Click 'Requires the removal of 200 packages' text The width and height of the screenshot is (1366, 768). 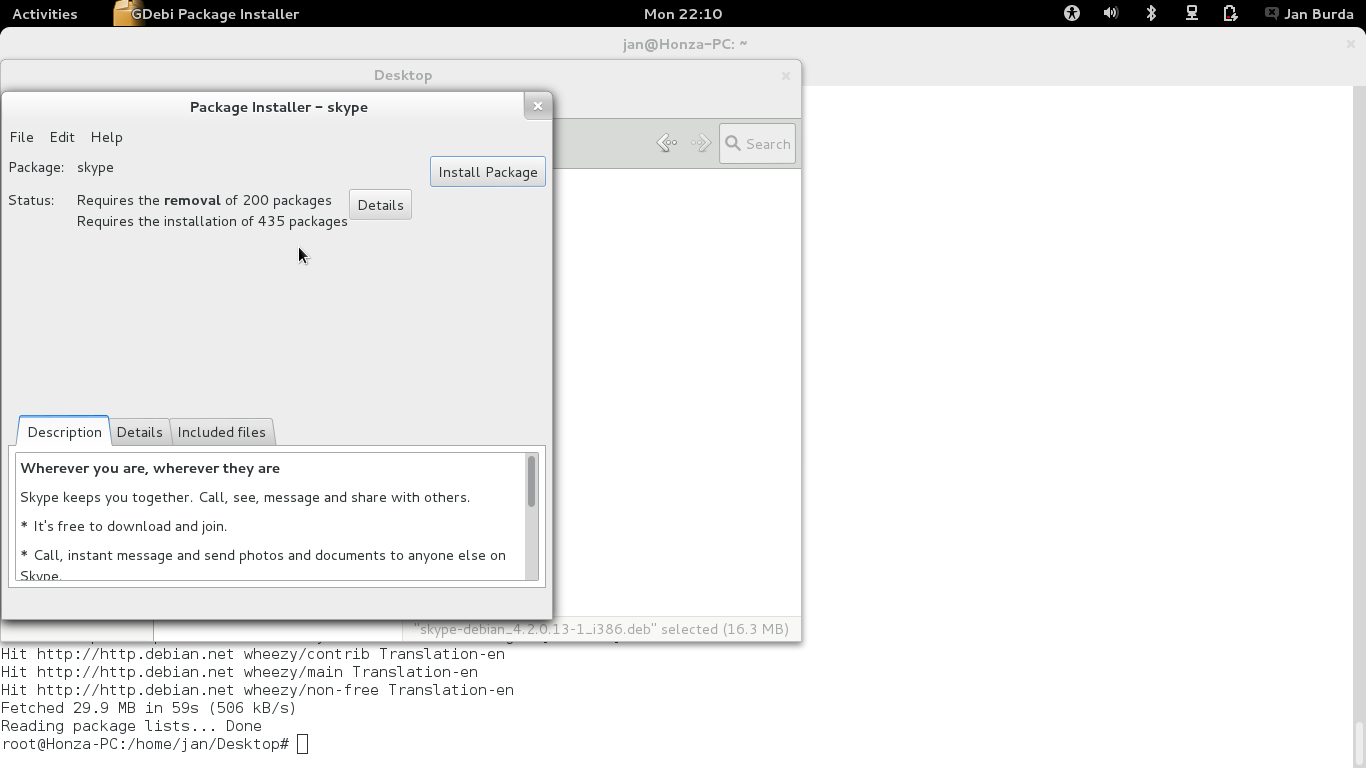click(x=204, y=200)
